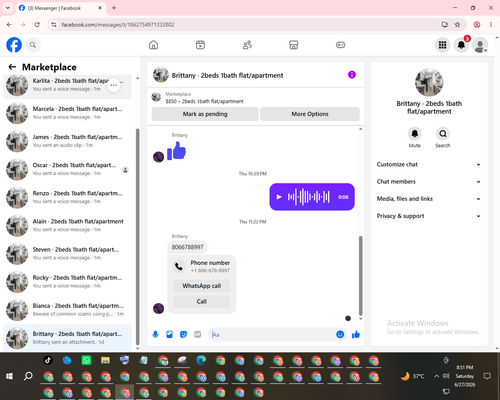The image size is (500, 400).
Task: Open the emoji picker
Action: tap(340, 334)
